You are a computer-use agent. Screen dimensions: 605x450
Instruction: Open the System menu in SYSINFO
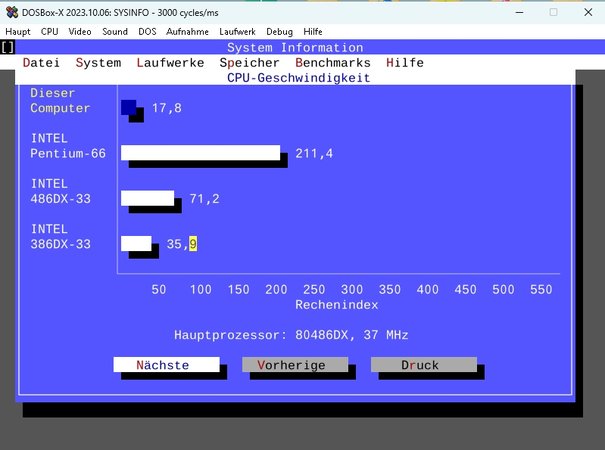tap(98, 63)
